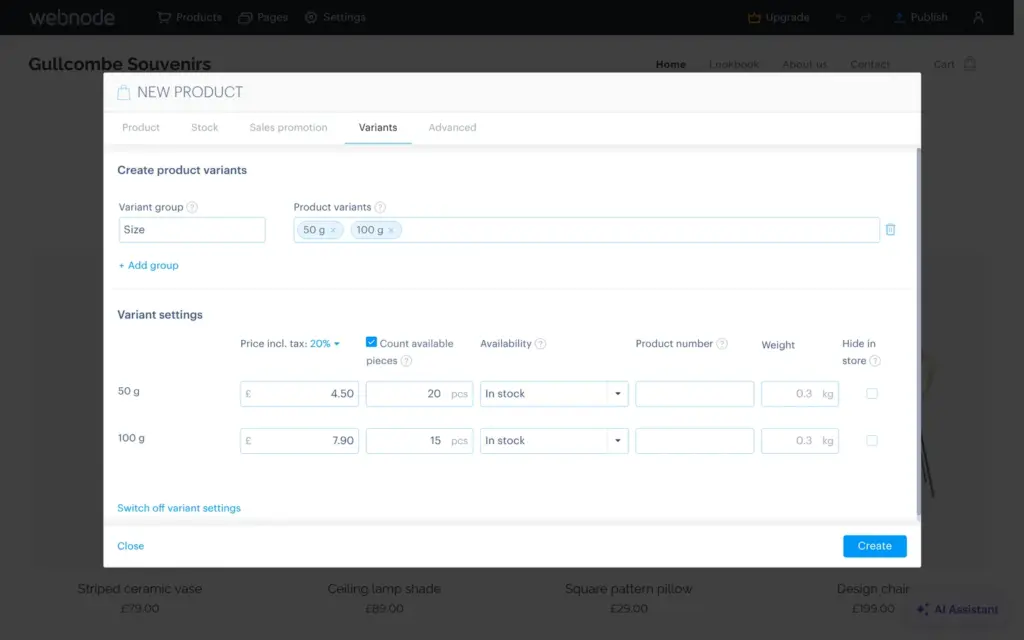Click the Upgrade button

[x=778, y=18]
